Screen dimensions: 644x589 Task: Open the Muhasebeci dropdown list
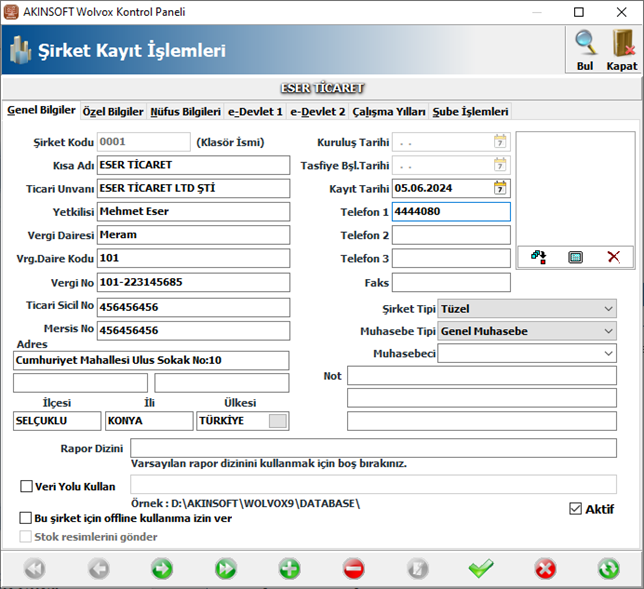tap(608, 353)
